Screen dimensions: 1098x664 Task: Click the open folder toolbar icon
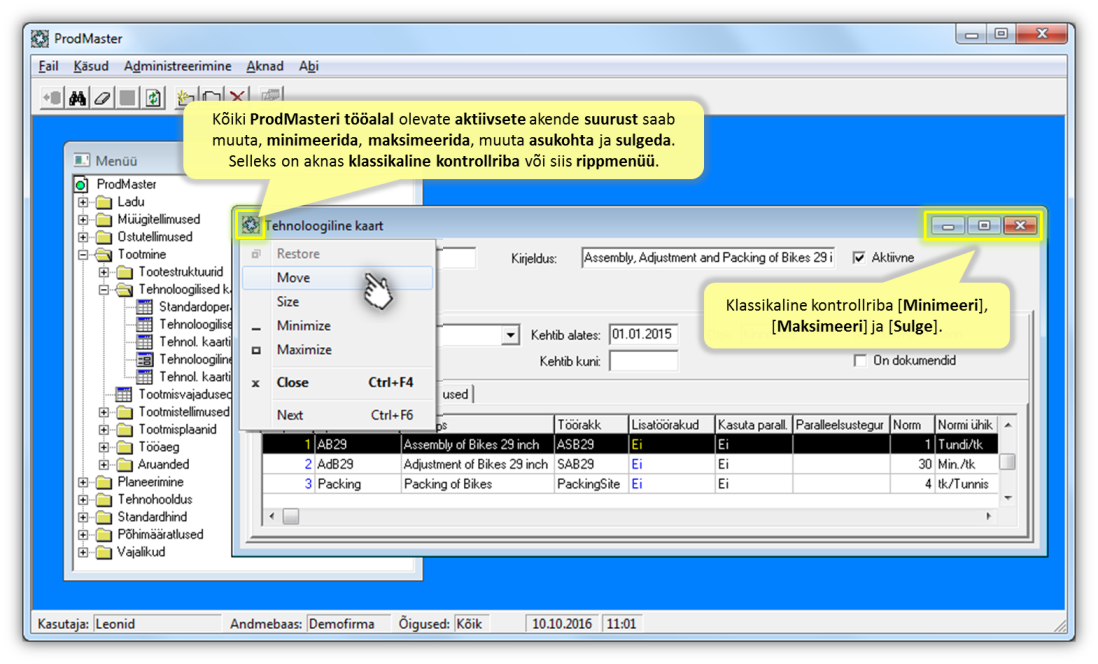(212, 97)
